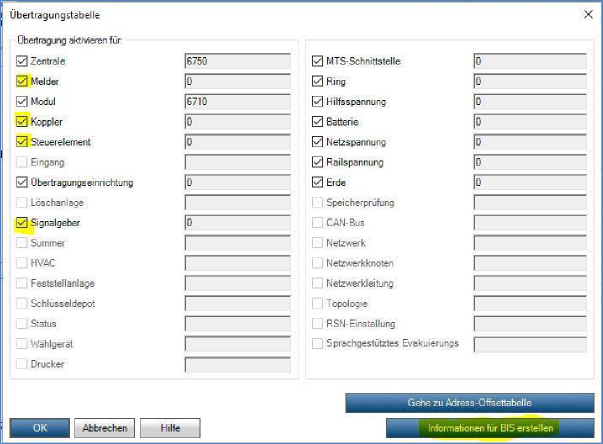Screen dimensions: 603x444
Task: Click the Railspannung offset field
Action: [x=530, y=162]
